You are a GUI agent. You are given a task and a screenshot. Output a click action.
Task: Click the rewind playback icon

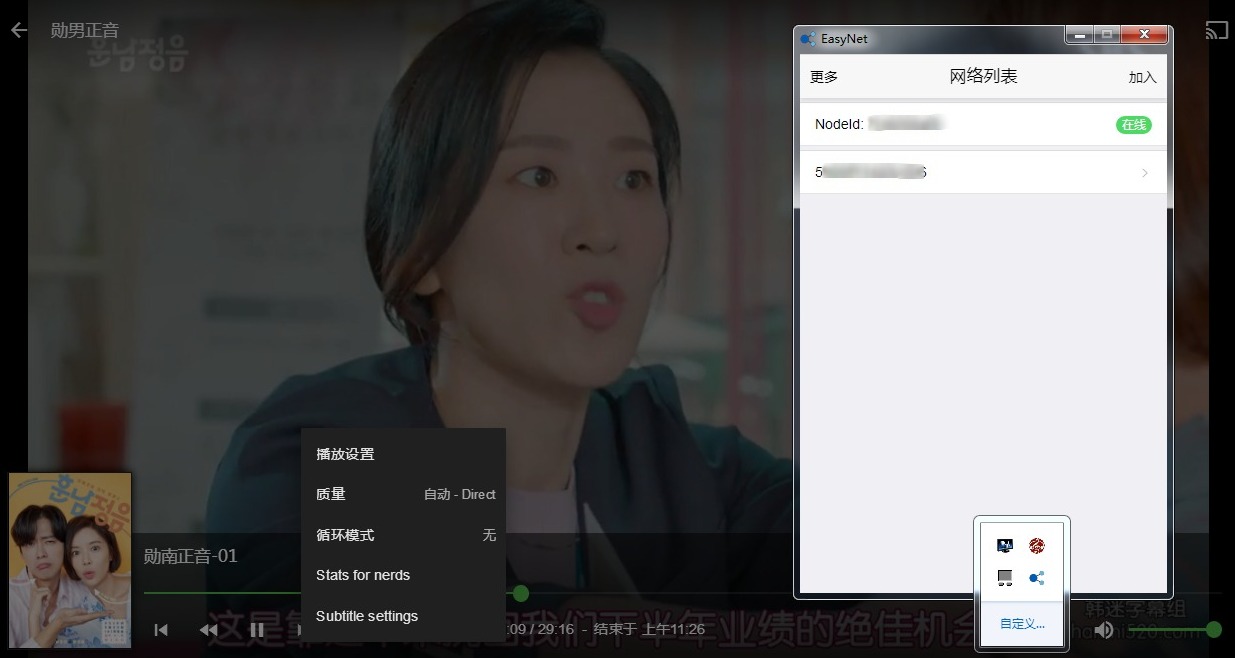[x=208, y=630]
